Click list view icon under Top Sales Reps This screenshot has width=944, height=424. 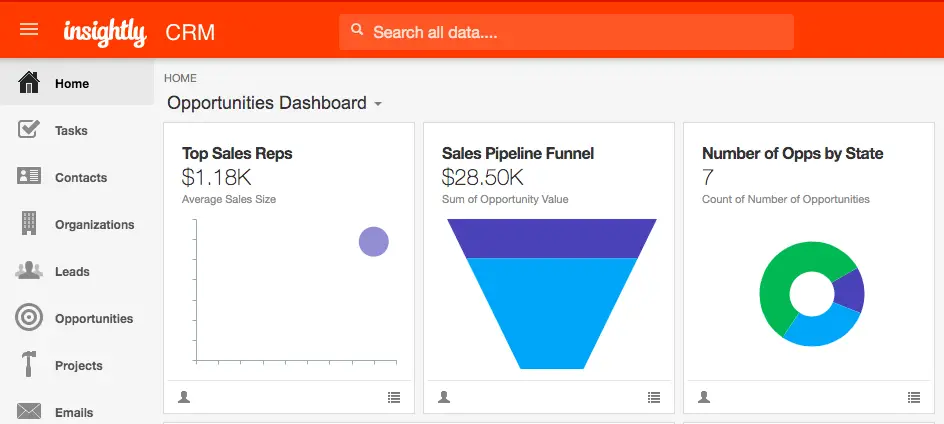point(394,398)
